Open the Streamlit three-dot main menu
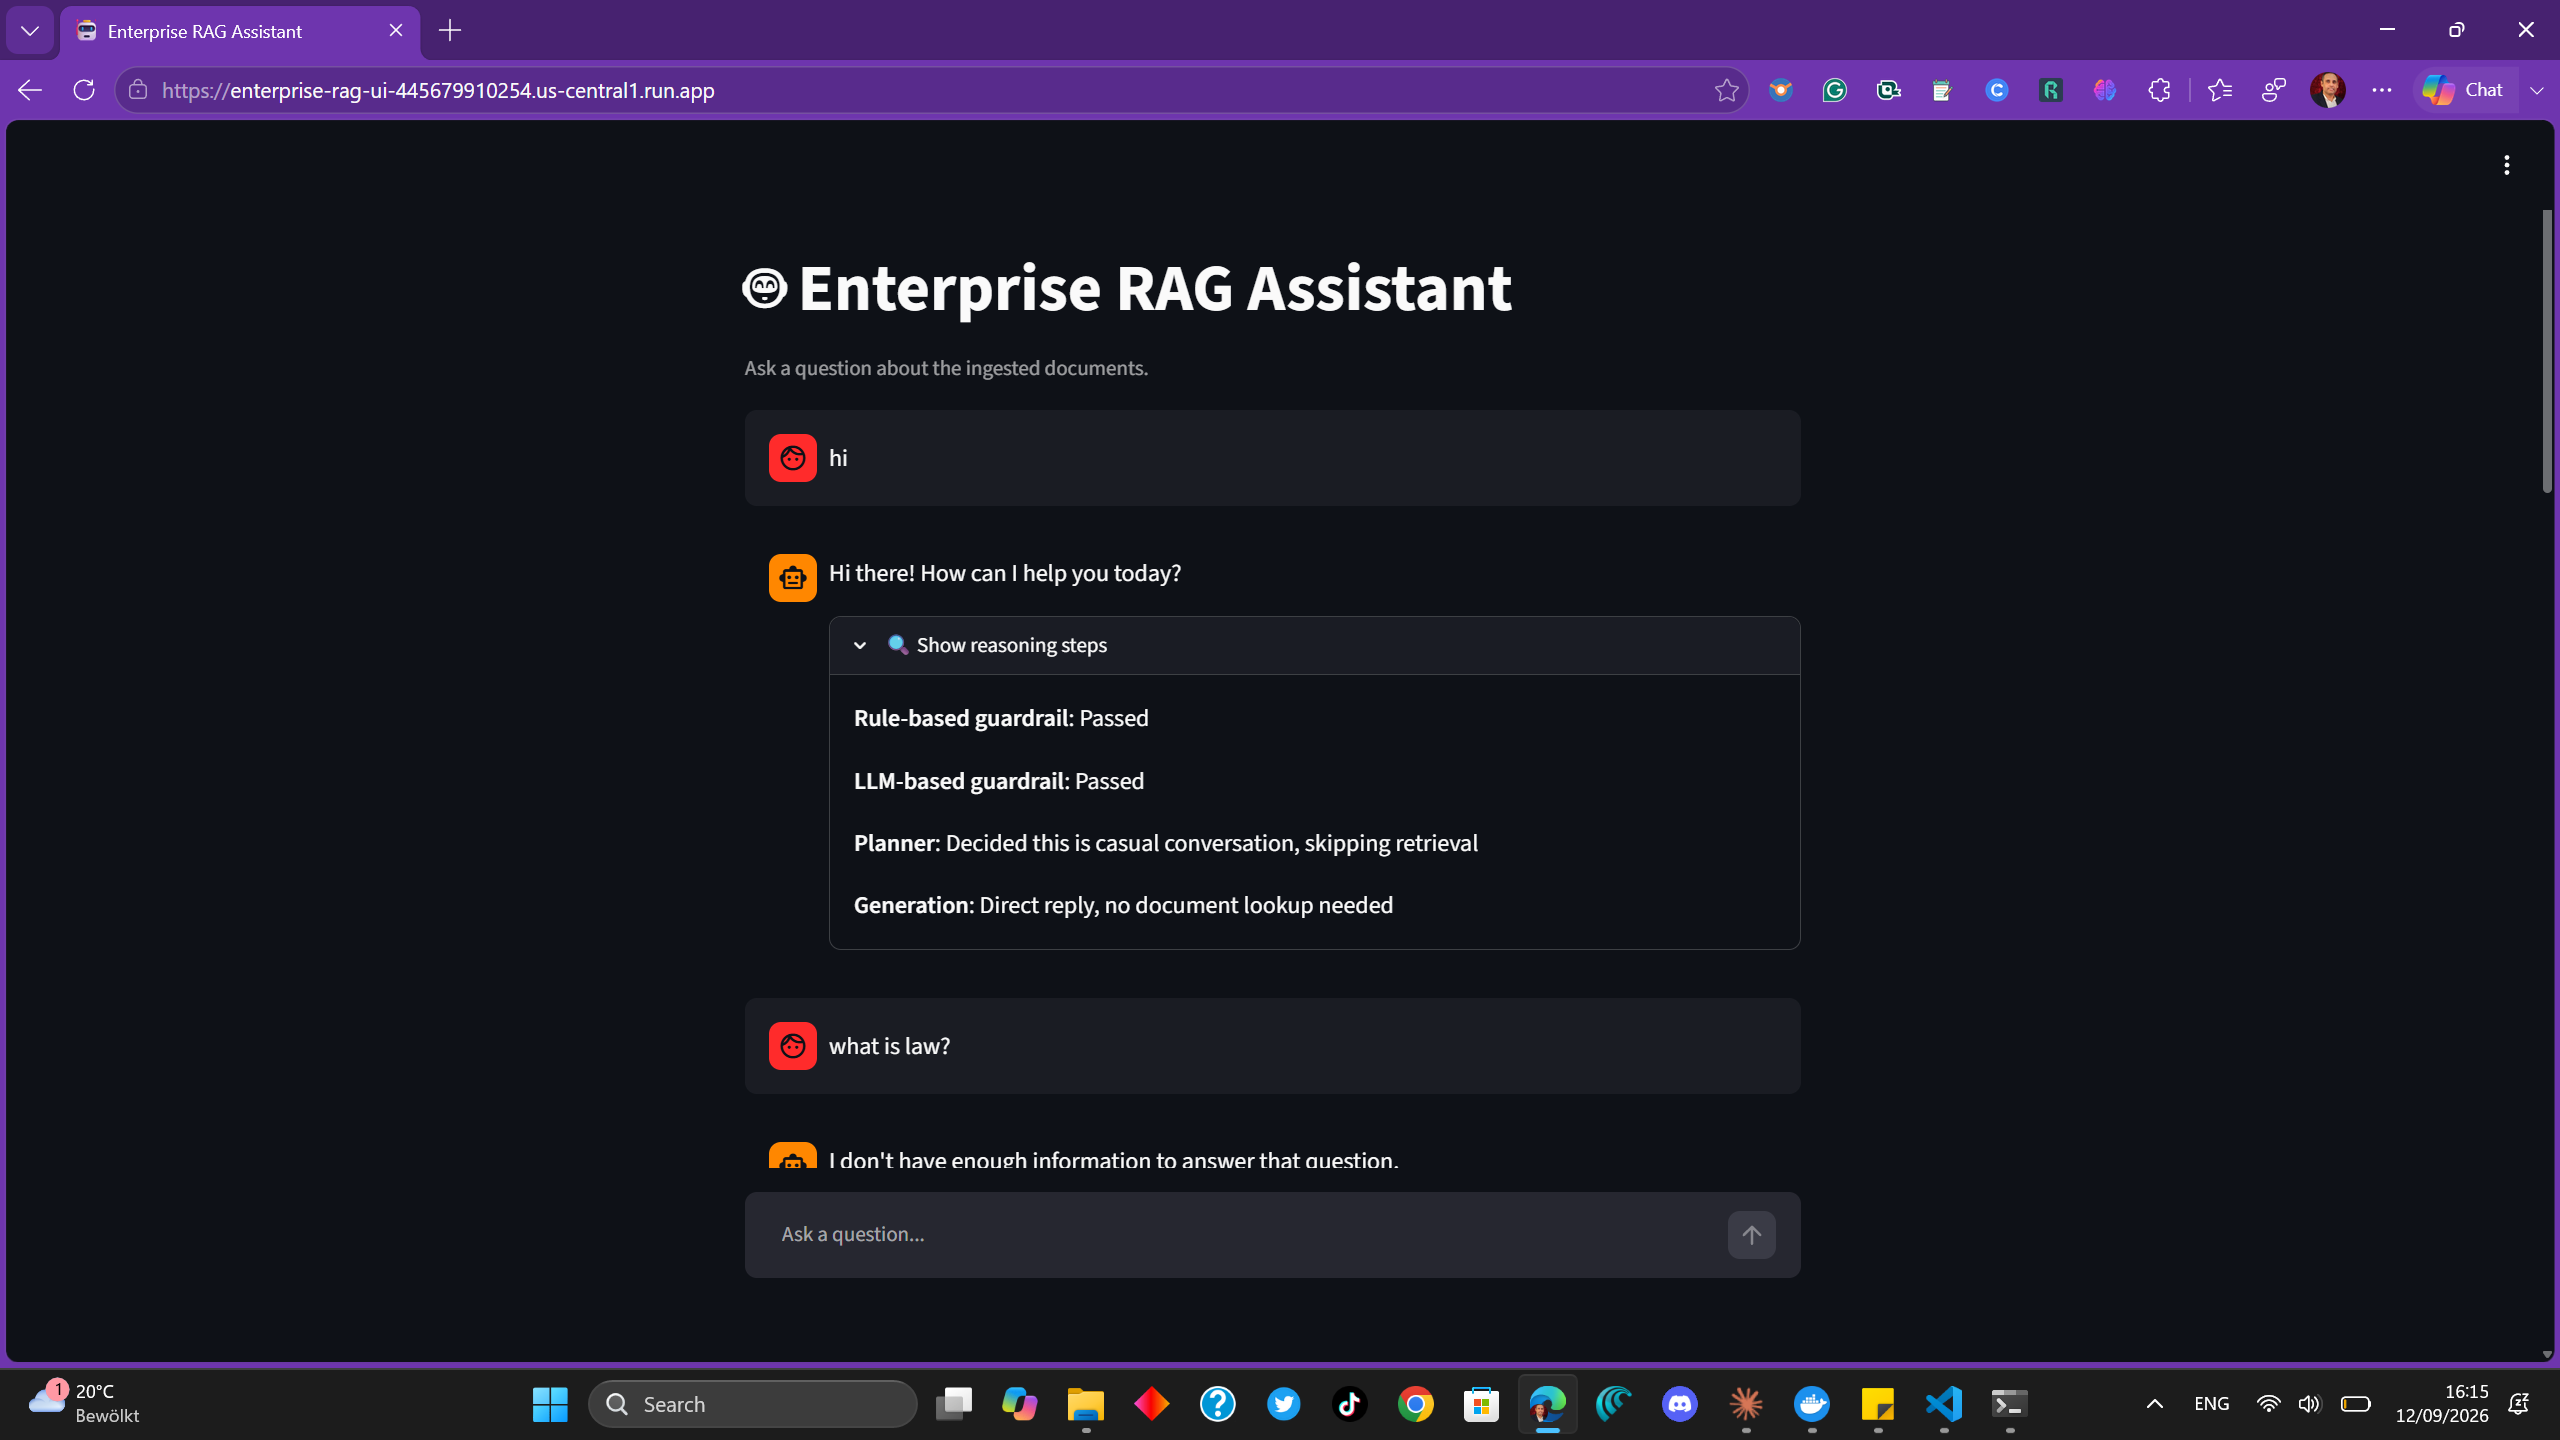Screen dimensions: 2560x1440 pos(2506,165)
